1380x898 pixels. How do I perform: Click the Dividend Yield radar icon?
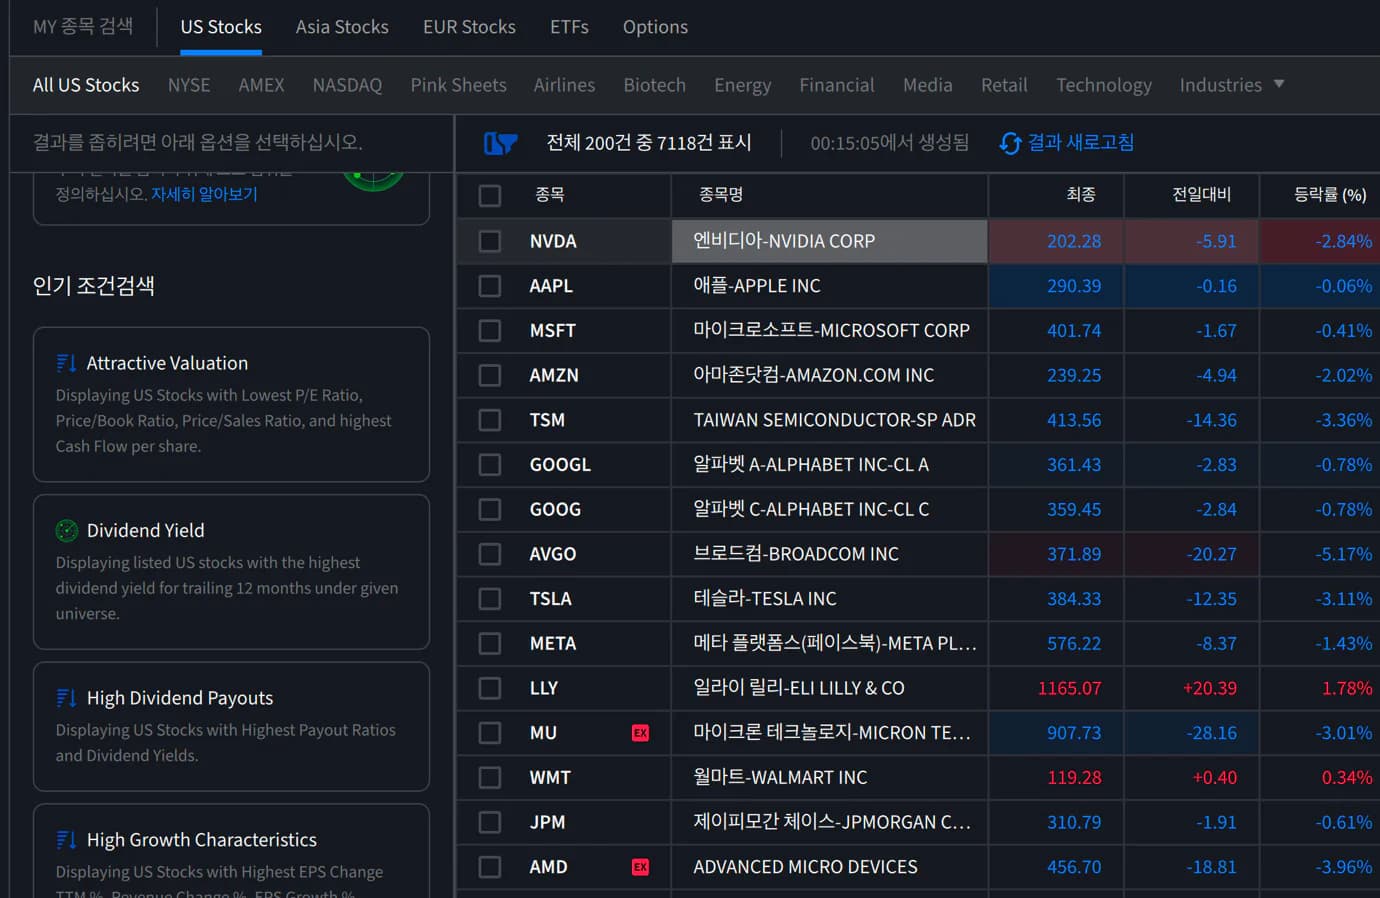66,531
